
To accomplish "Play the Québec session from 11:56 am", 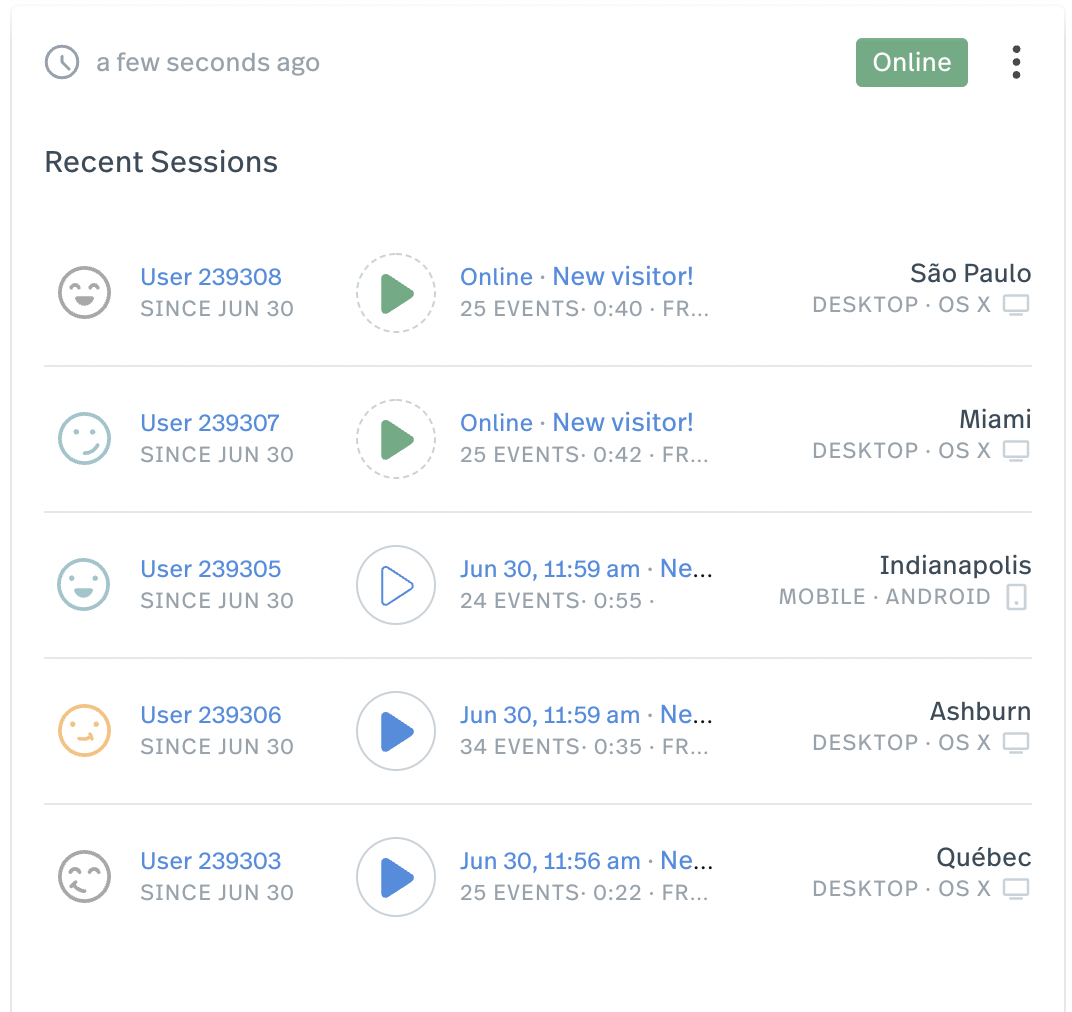I will [396, 877].
